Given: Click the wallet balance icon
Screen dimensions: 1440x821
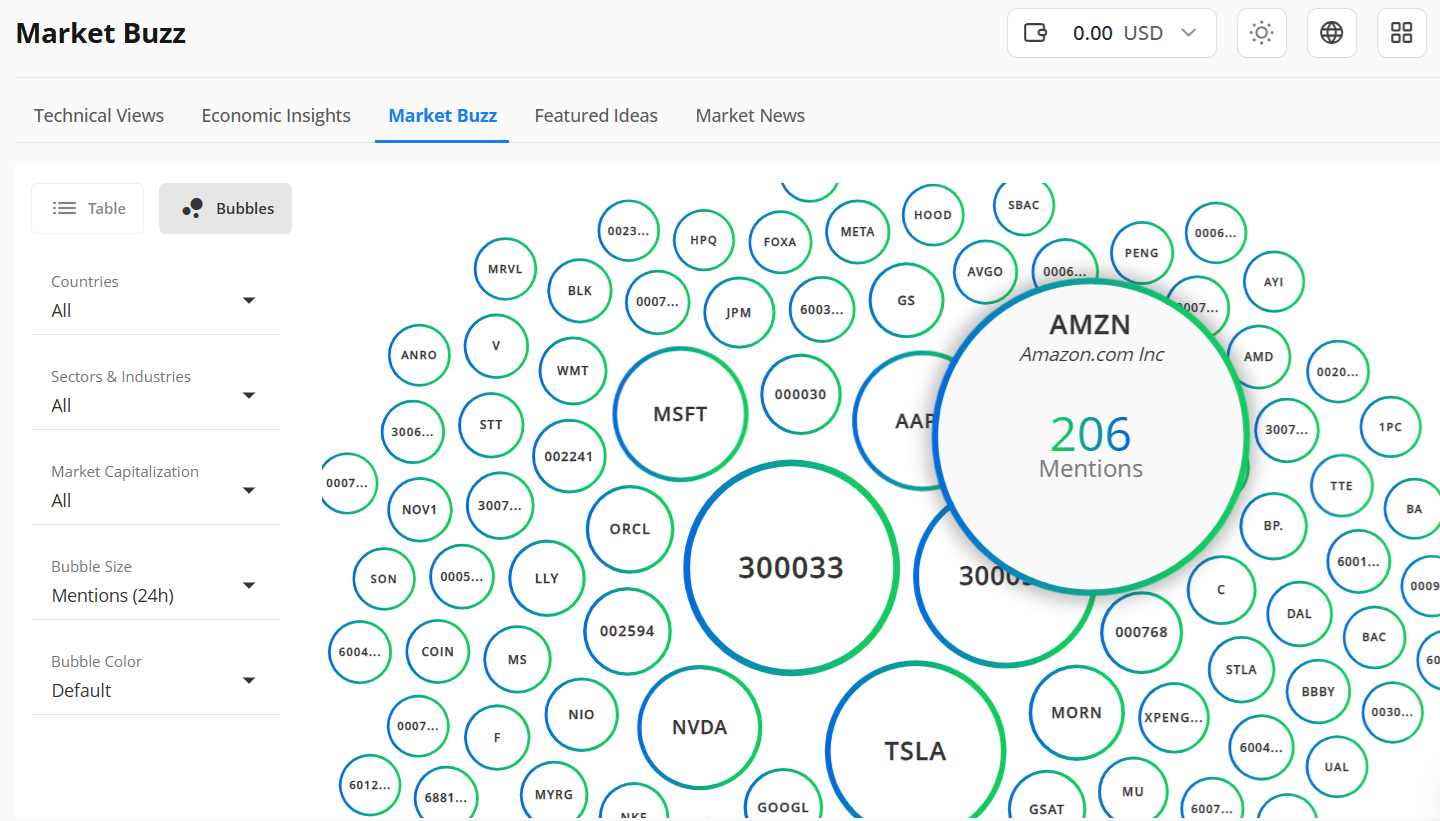Looking at the screenshot, I should point(1036,33).
